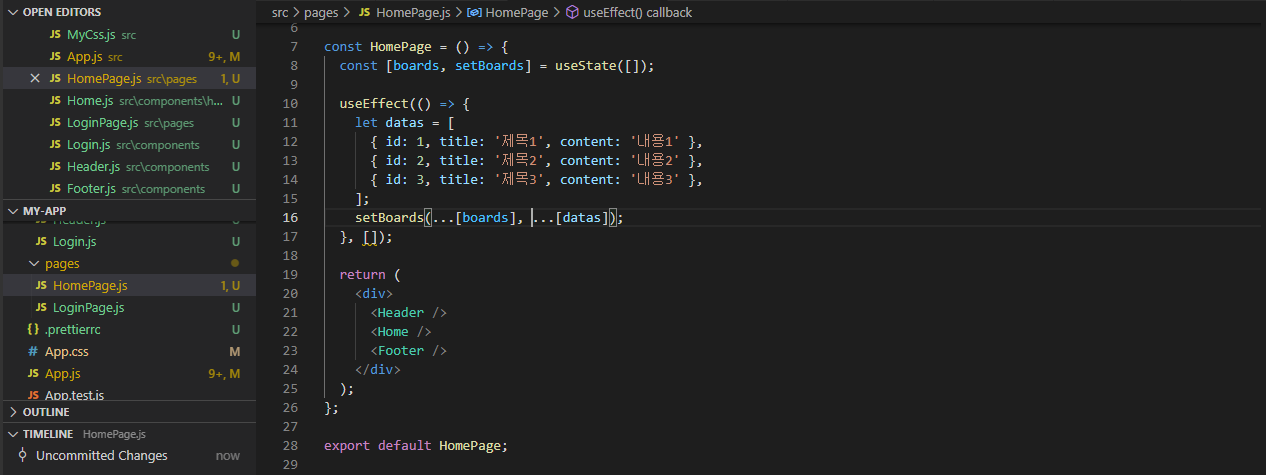Click JS icon of MyCss.js
Screen dimensions: 1266x475
point(55,35)
